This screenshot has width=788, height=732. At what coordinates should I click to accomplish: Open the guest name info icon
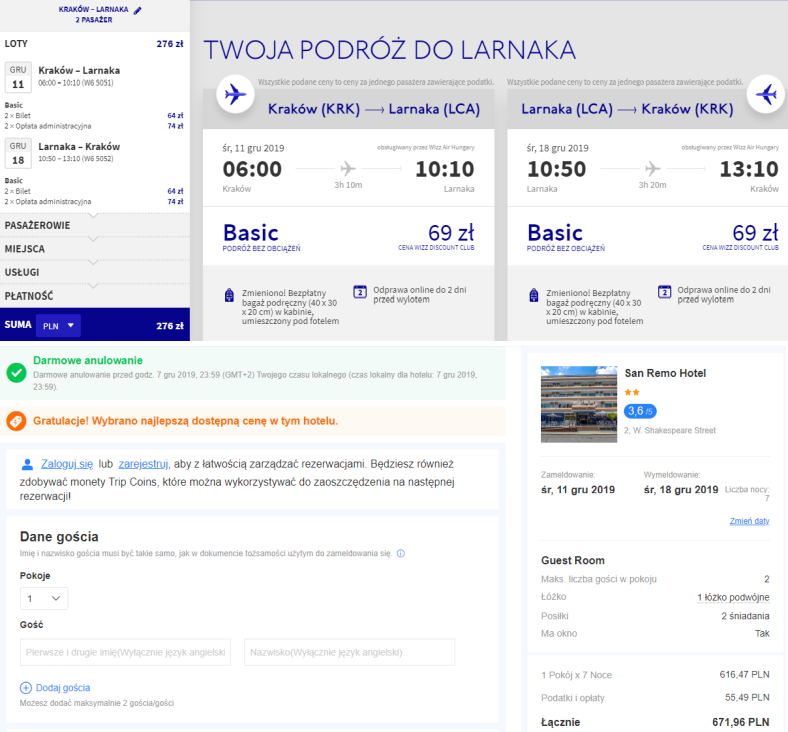[401, 553]
